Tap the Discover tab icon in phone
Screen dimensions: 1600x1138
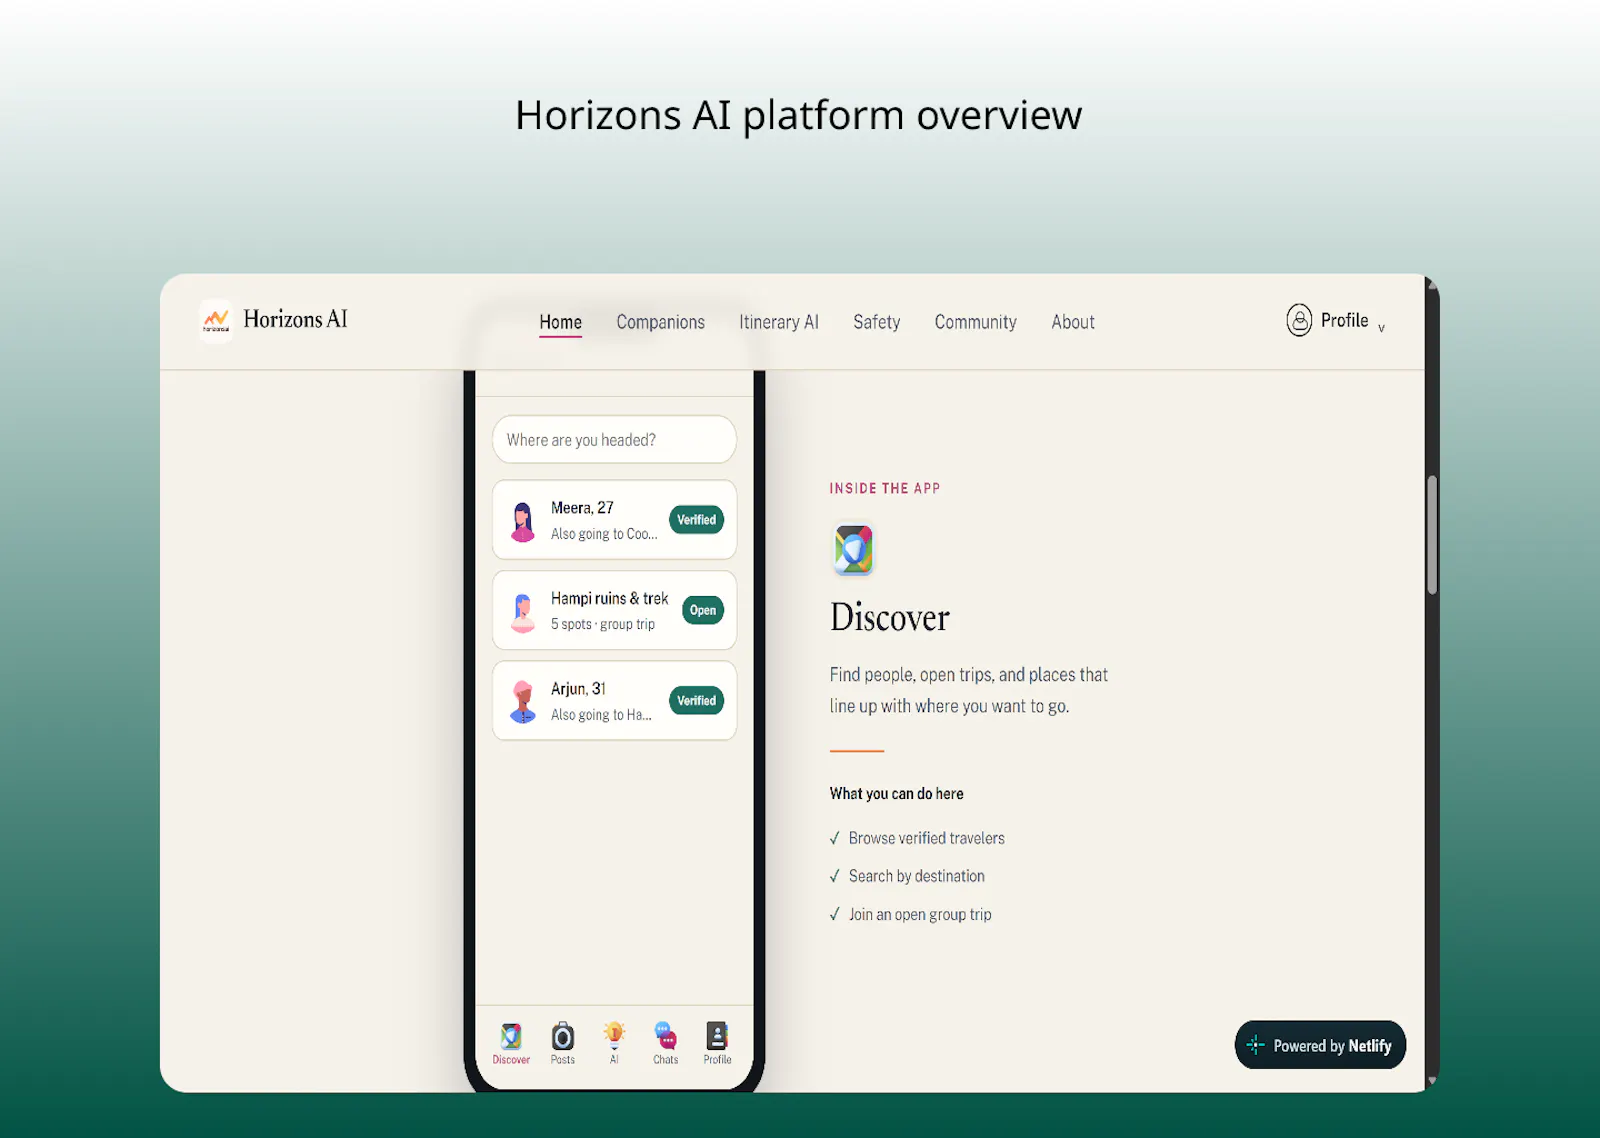coord(511,1036)
